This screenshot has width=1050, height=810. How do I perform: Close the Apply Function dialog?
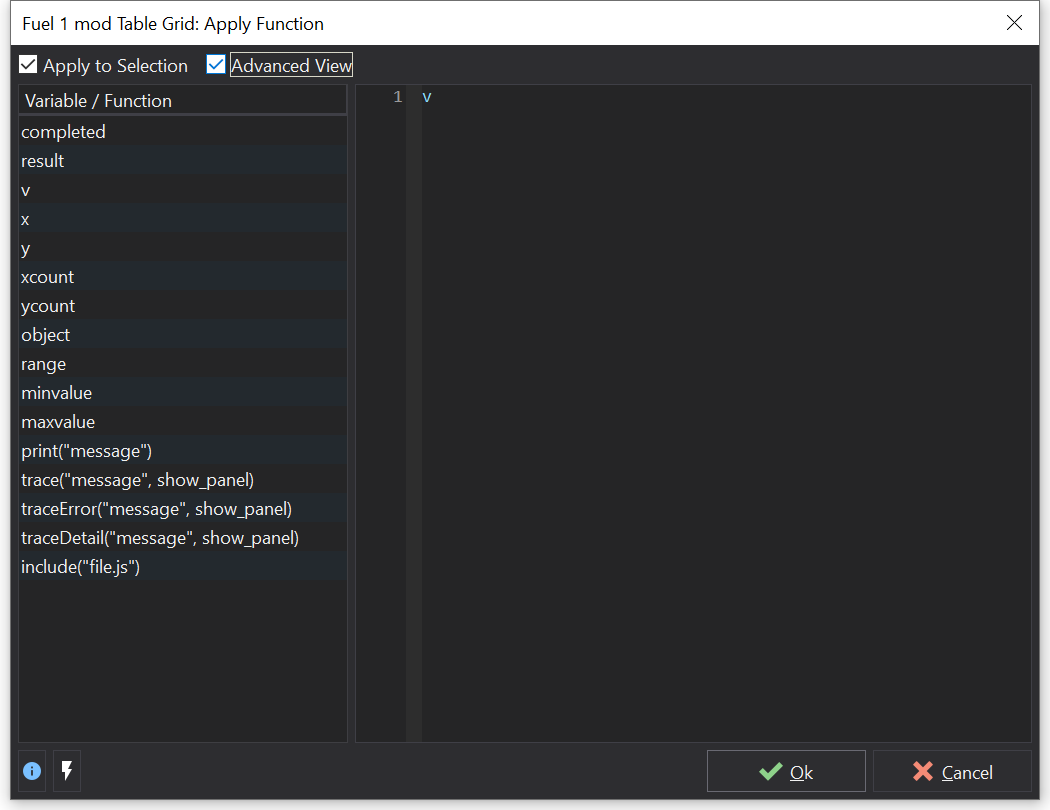[1014, 23]
